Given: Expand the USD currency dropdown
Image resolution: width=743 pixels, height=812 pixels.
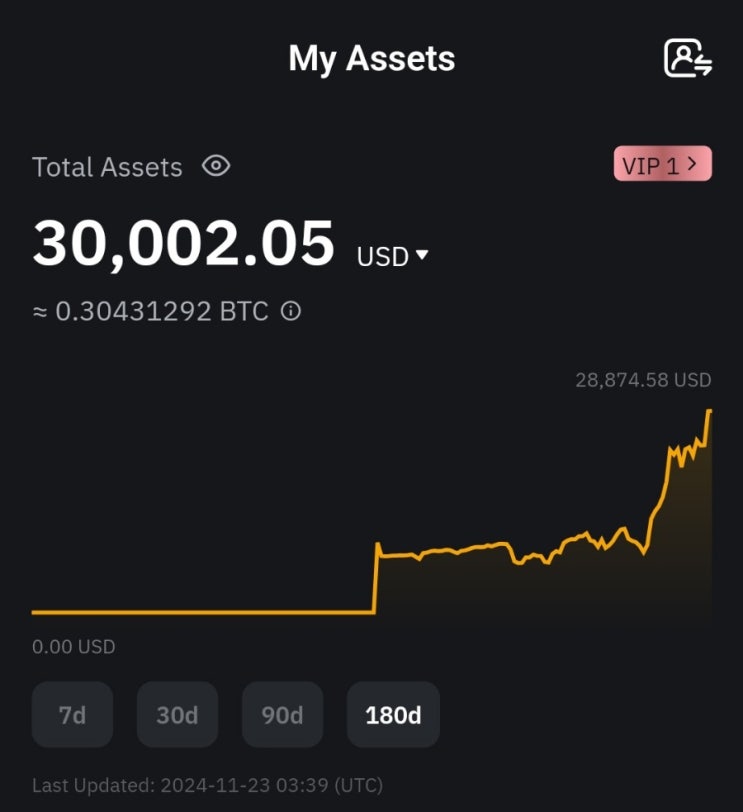Looking at the screenshot, I should point(392,256).
